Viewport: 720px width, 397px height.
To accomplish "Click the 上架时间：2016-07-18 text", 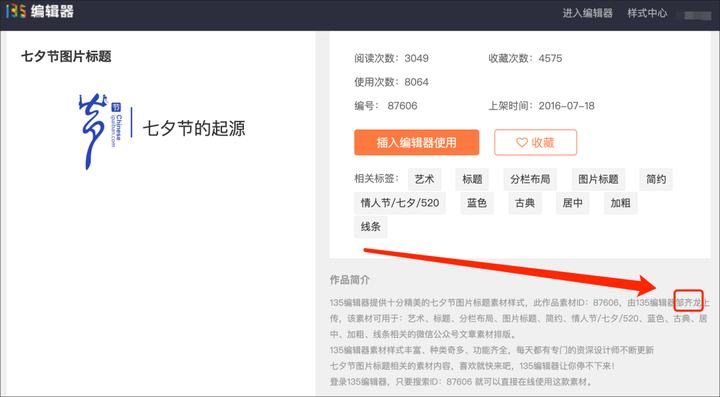I will [x=541, y=106].
